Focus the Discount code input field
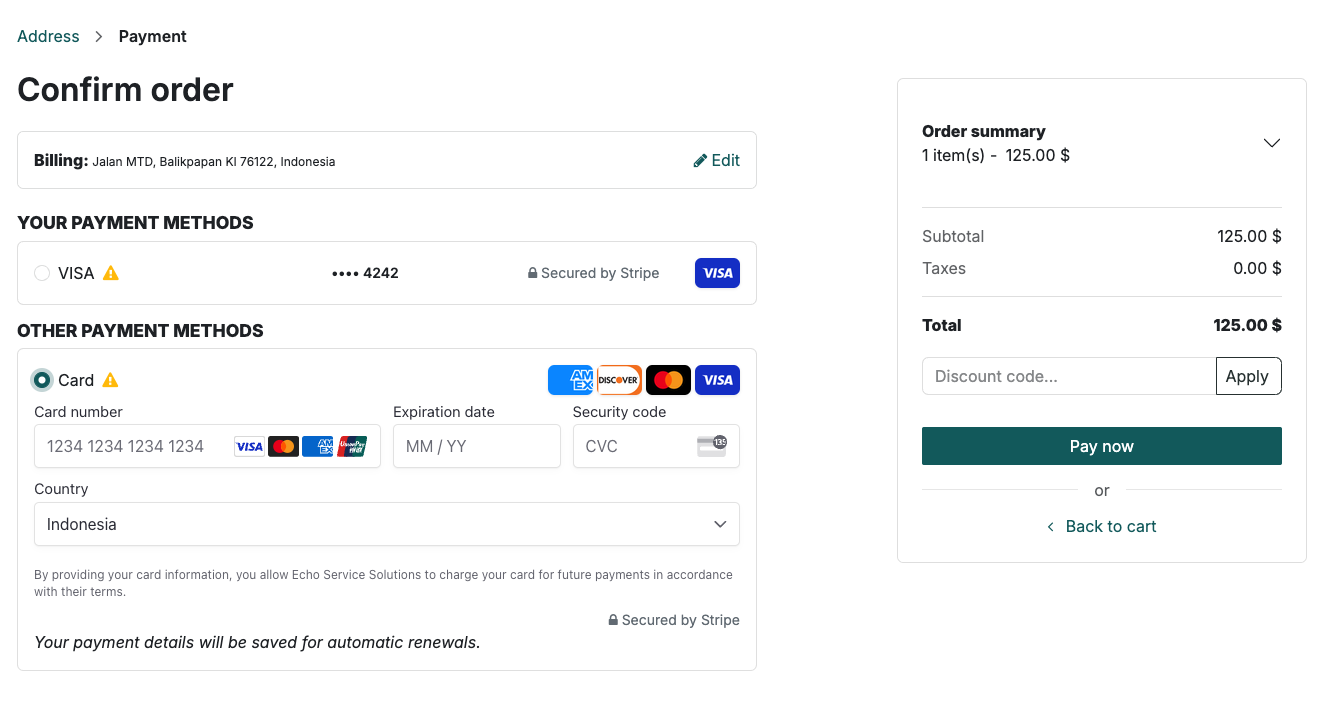 [x=1068, y=376]
